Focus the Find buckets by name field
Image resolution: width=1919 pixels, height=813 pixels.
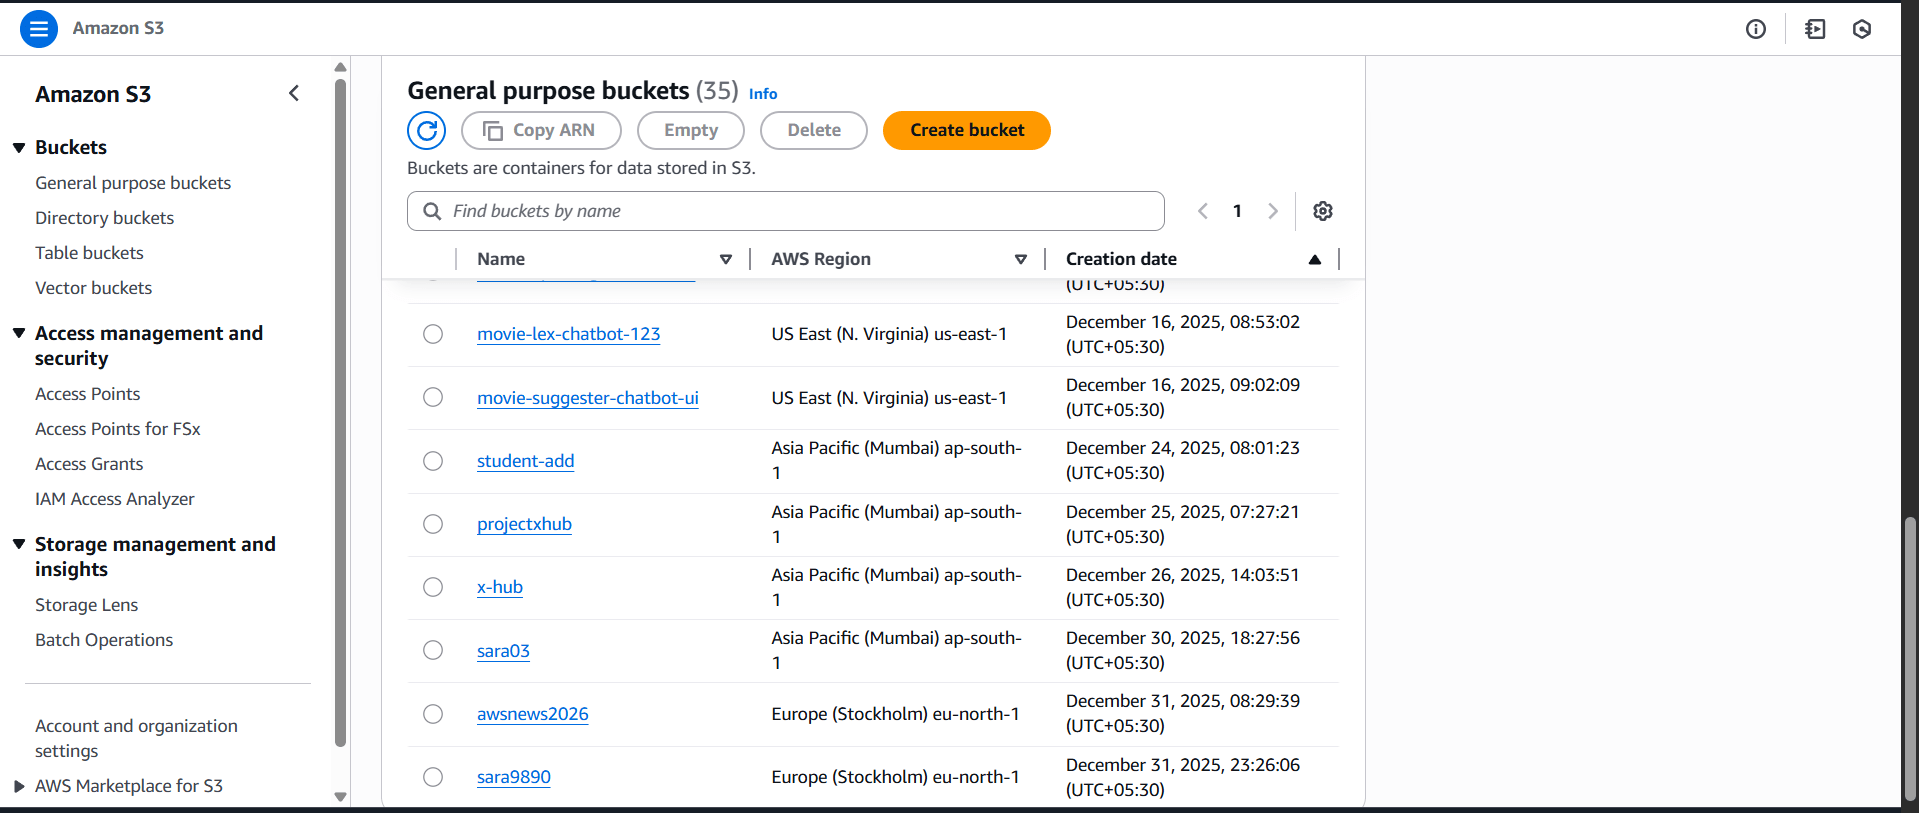[x=786, y=211]
